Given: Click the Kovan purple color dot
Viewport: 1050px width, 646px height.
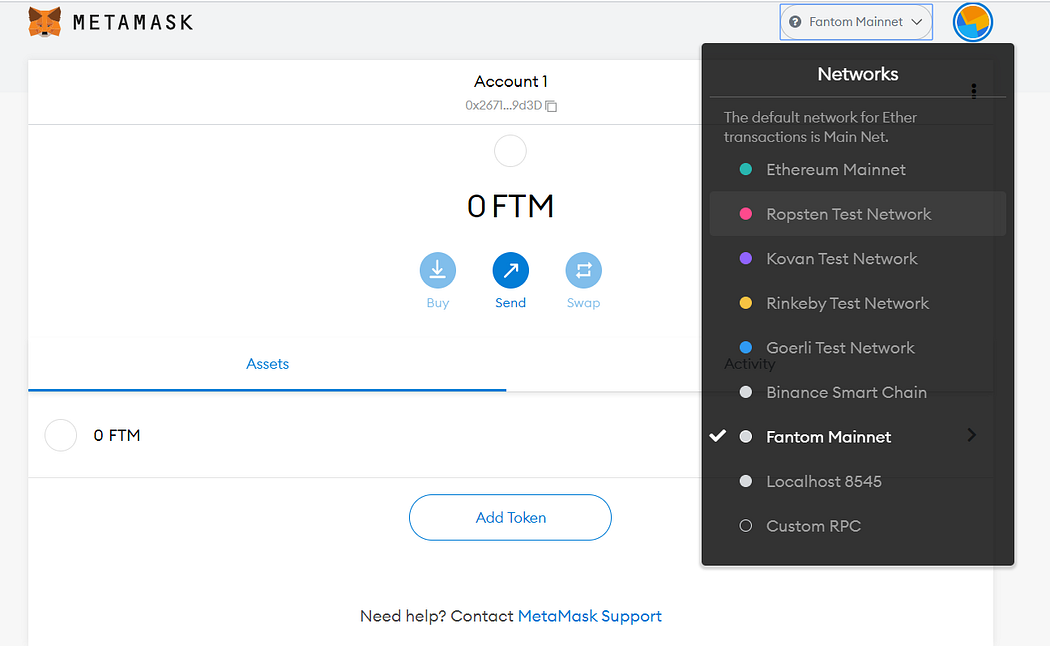Looking at the screenshot, I should click(745, 258).
